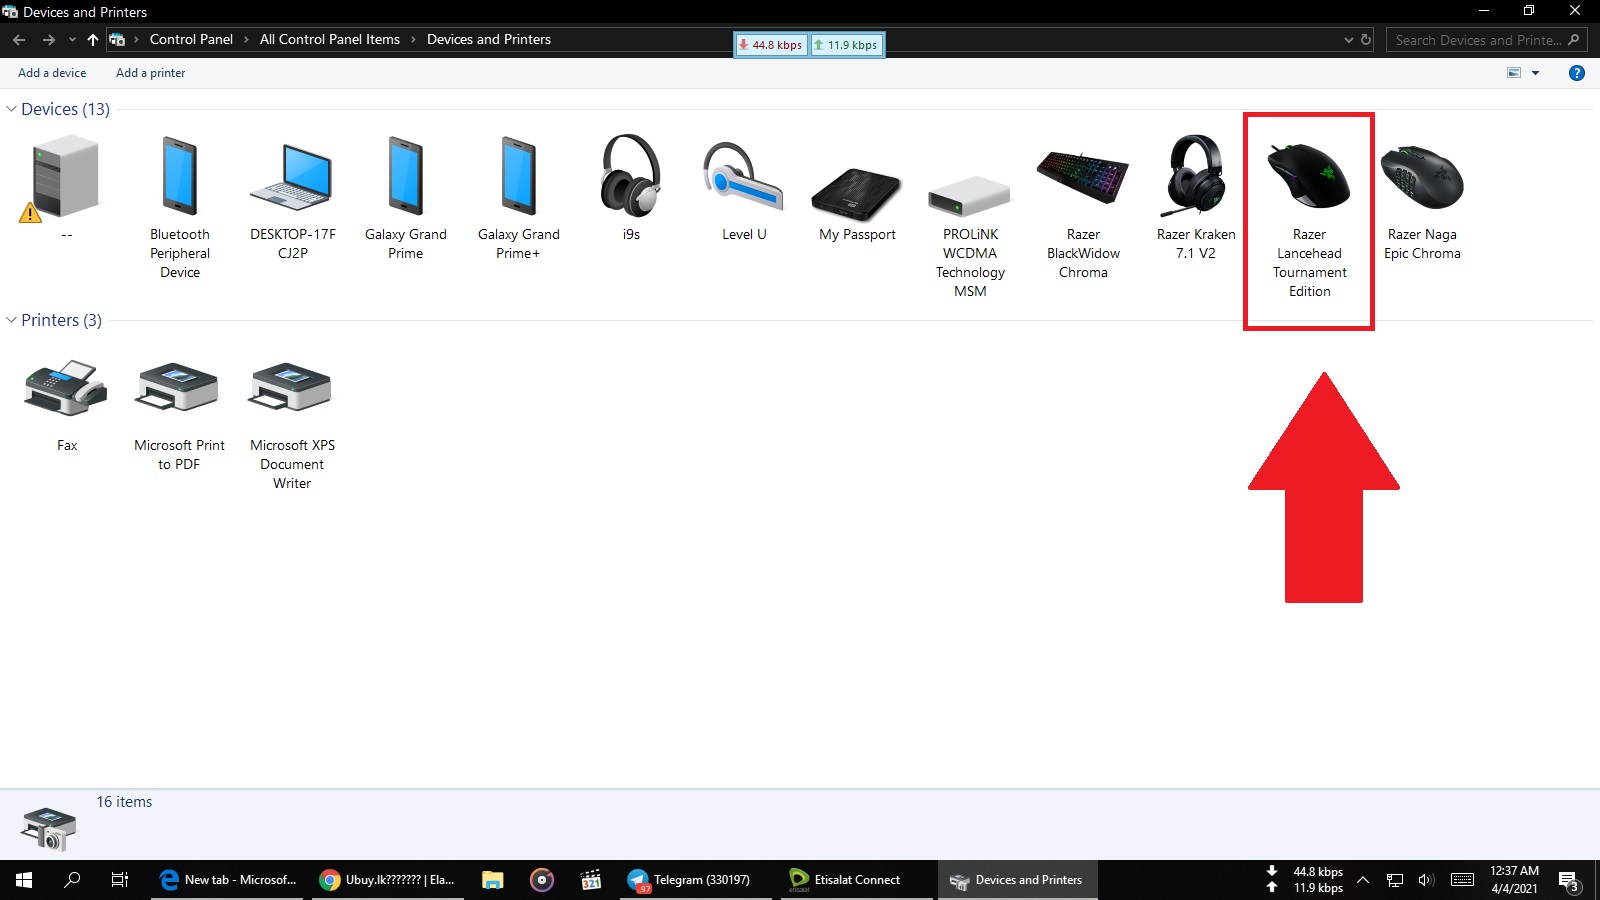The image size is (1600, 900).
Task: Select Razer Kraken 7.1 V2 headset
Action: pyautogui.click(x=1195, y=176)
